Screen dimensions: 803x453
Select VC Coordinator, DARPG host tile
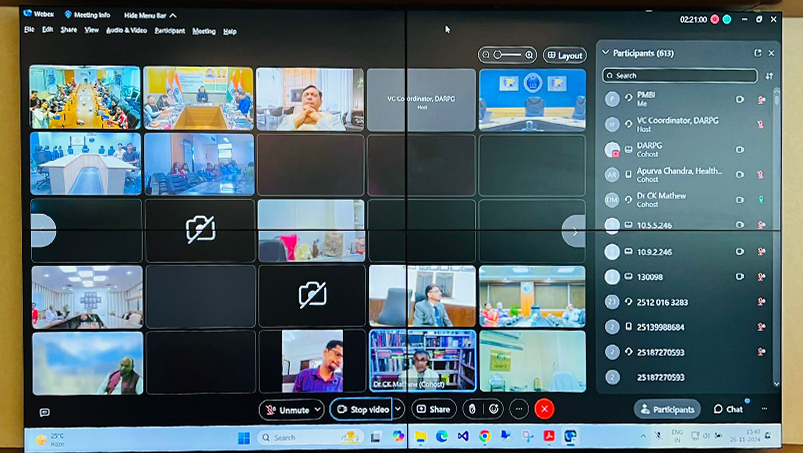pos(421,100)
